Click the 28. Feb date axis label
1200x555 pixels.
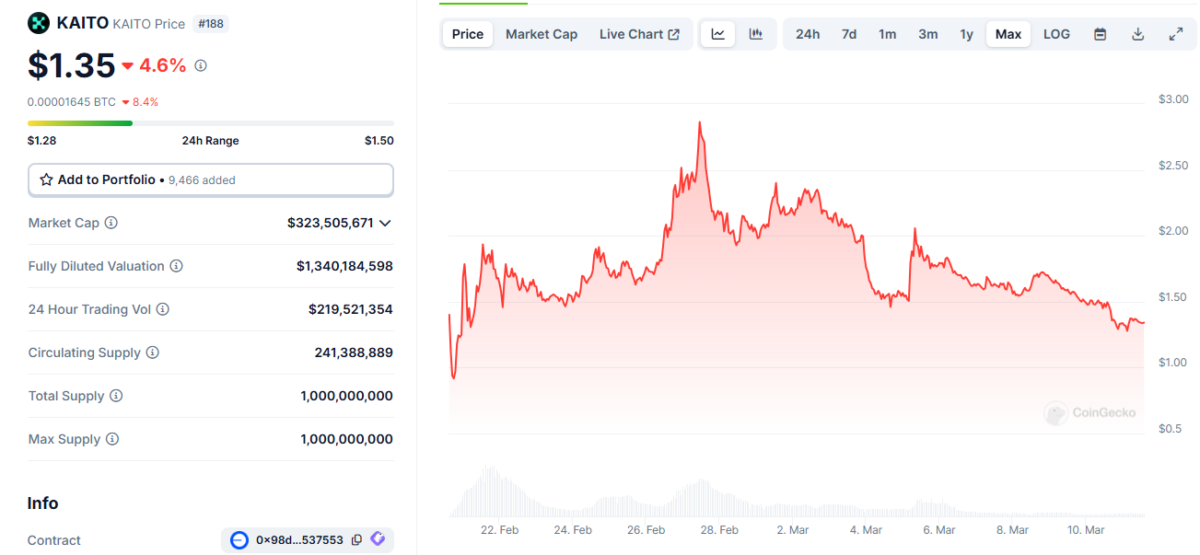pos(719,530)
